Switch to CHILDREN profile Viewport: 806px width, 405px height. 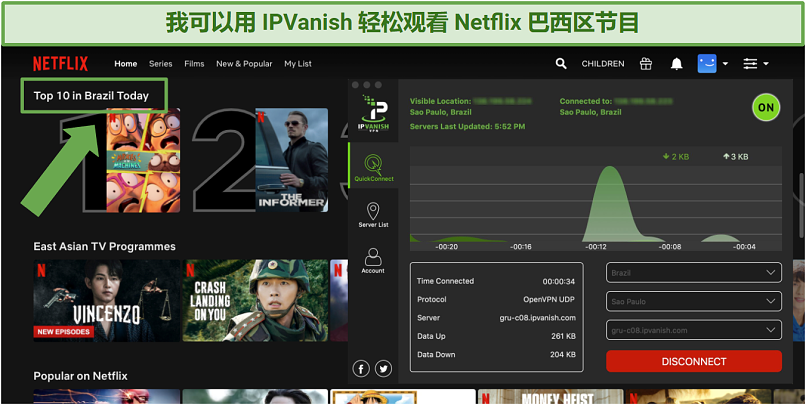point(603,64)
